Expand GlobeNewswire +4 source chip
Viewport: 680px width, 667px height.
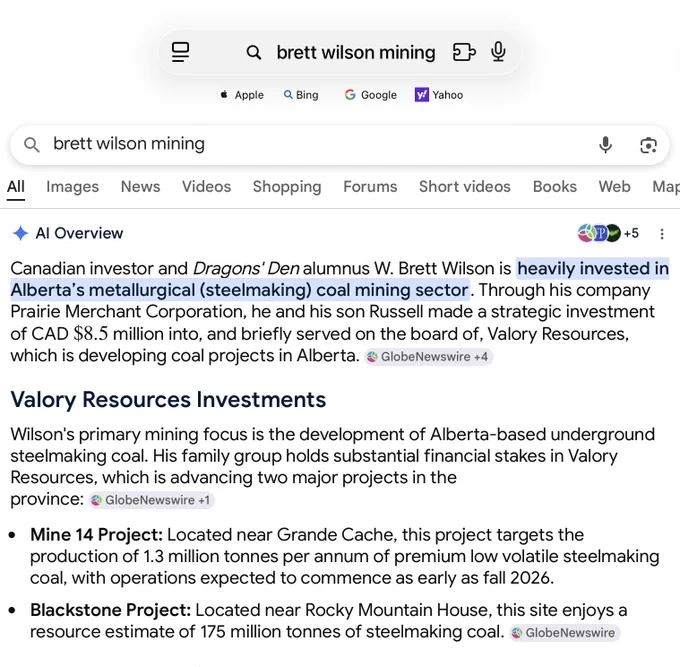click(428, 356)
